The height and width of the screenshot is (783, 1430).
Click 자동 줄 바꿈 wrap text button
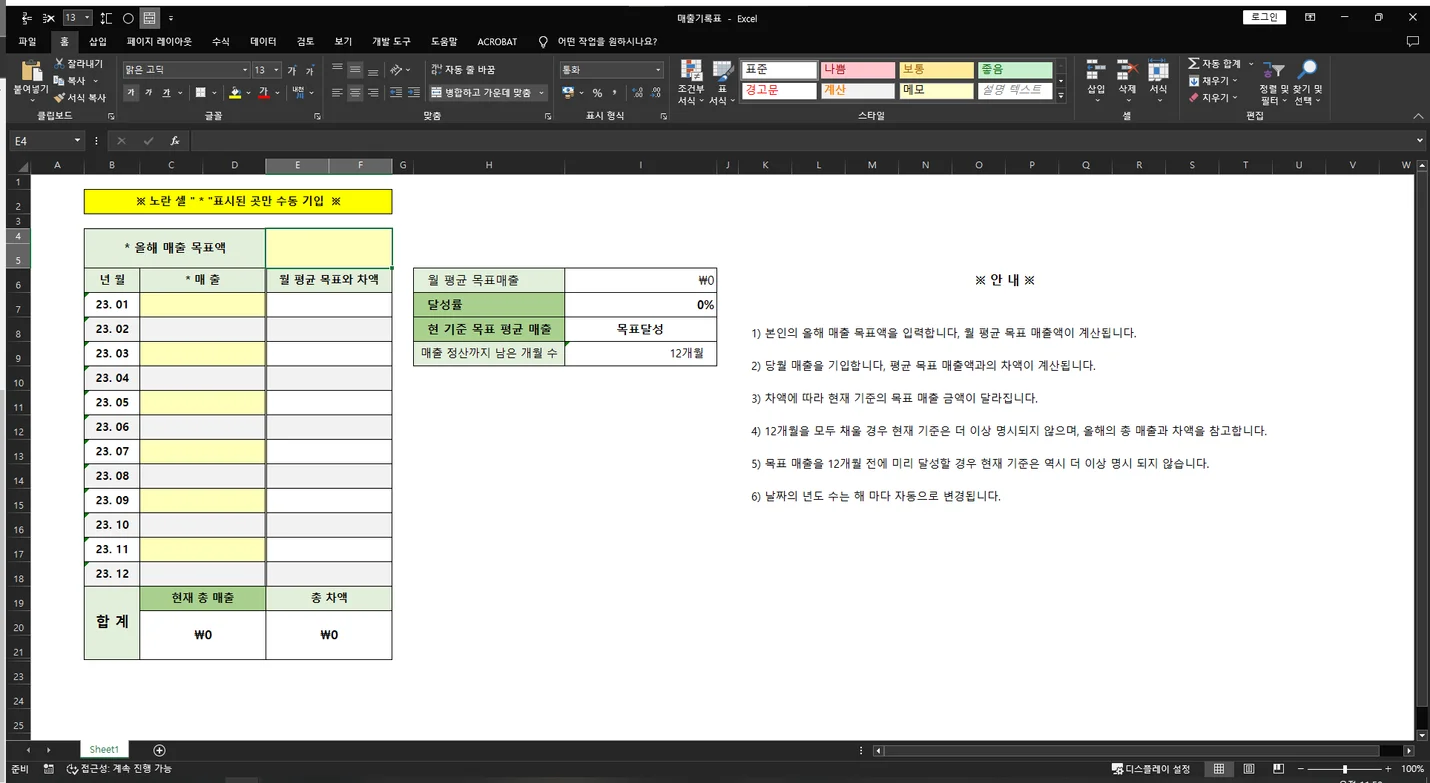[462, 70]
